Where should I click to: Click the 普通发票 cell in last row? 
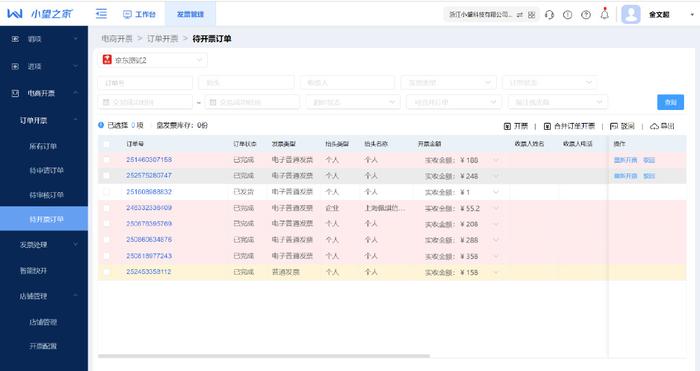[286, 272]
